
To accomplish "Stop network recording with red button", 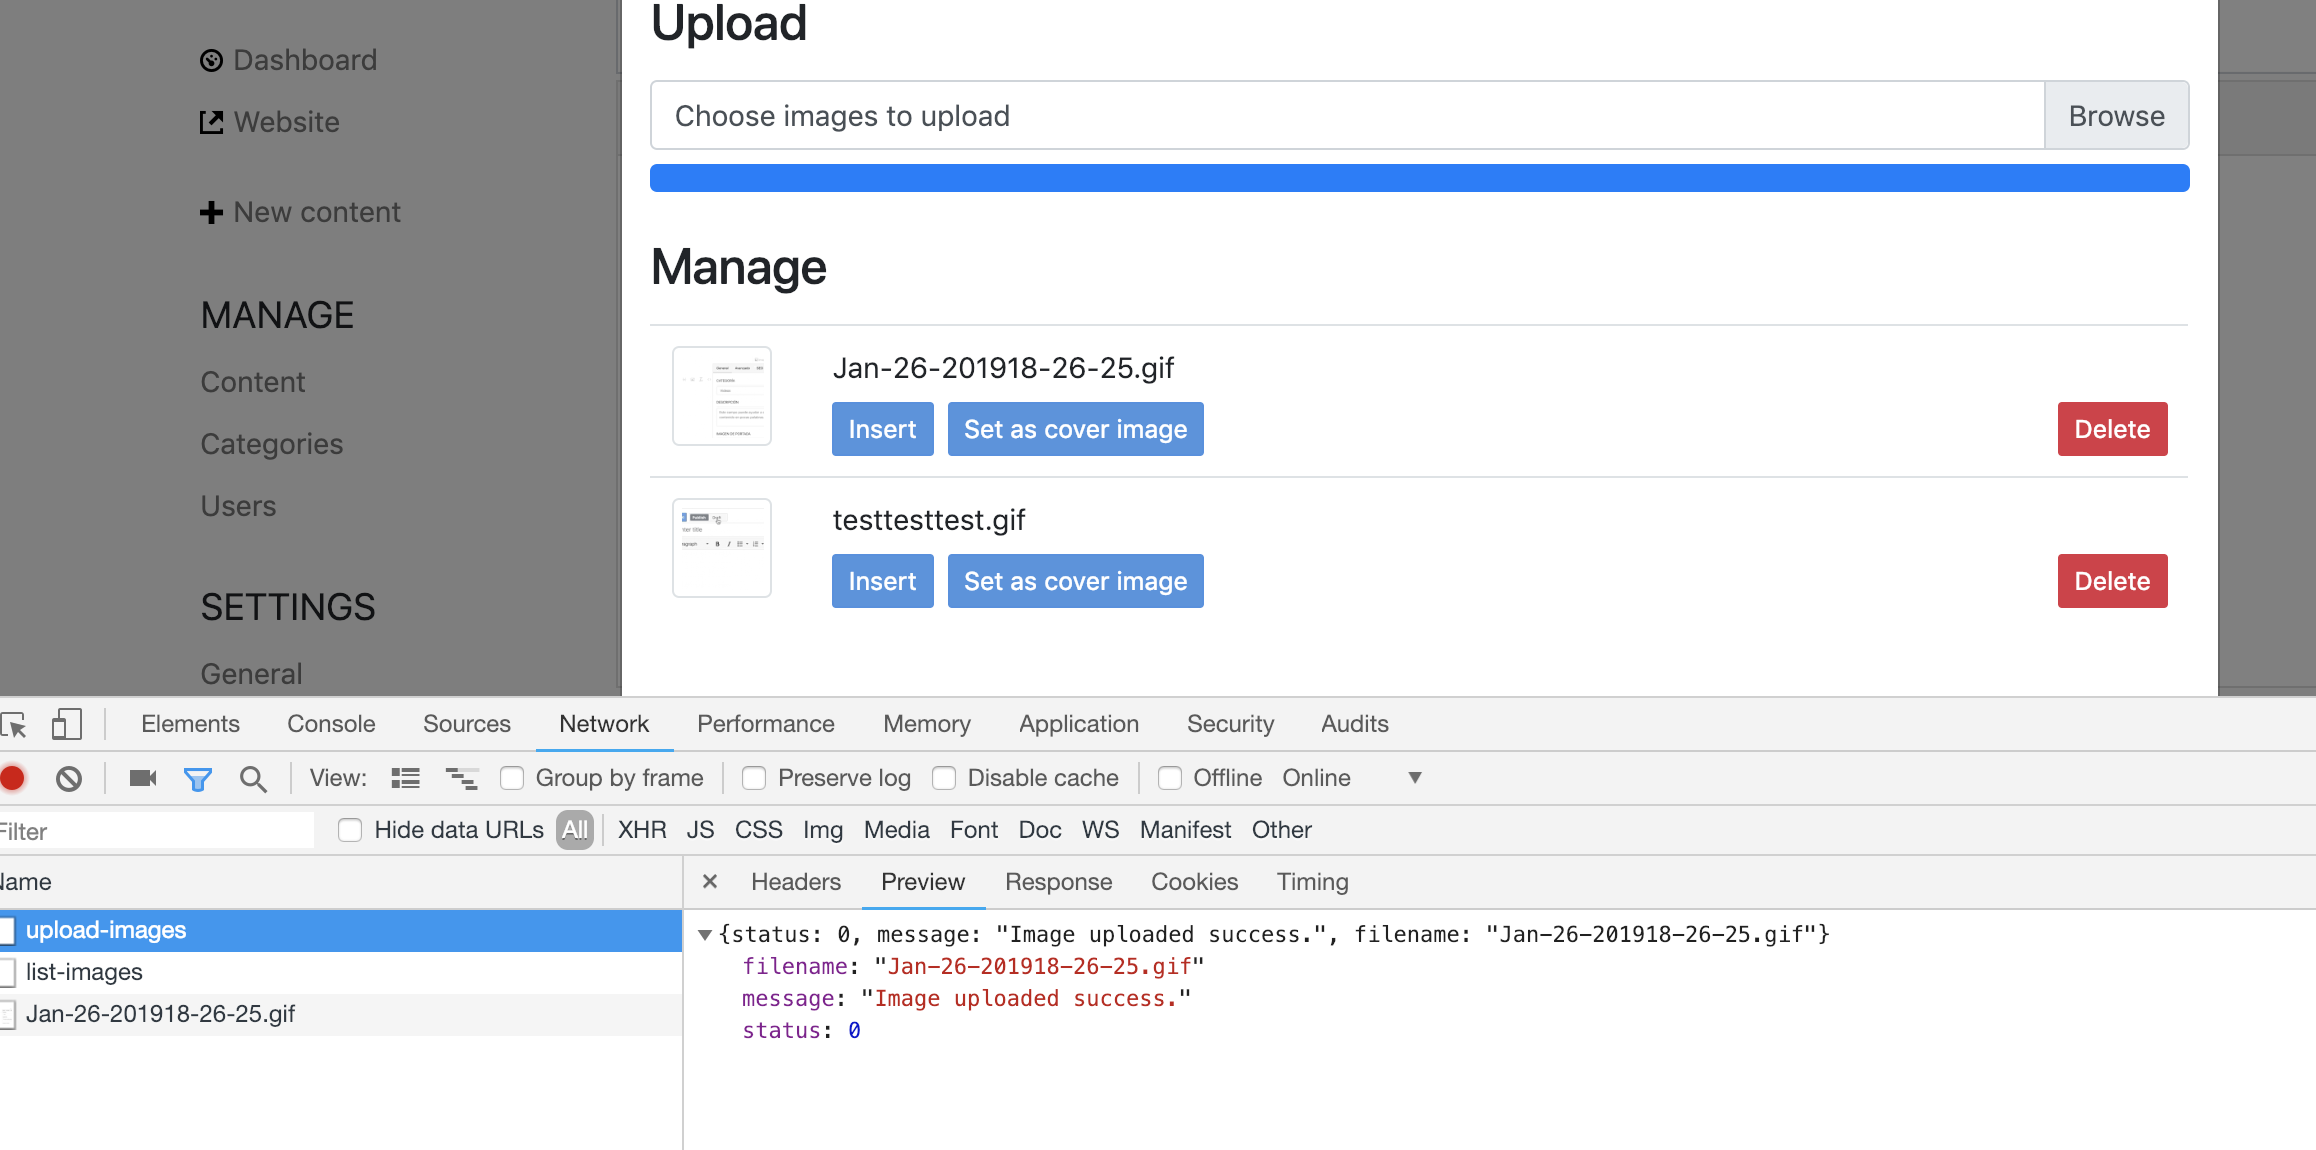I will (x=13, y=778).
